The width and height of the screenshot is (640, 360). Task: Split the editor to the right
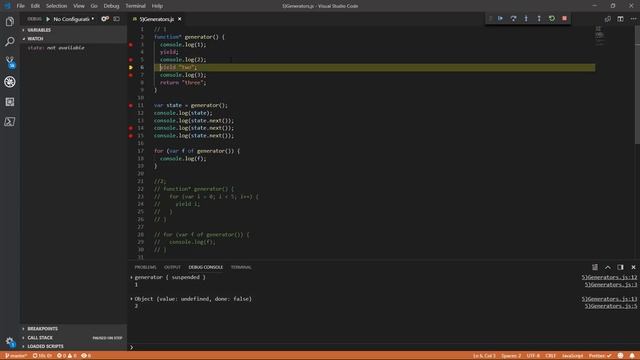(x=620, y=19)
